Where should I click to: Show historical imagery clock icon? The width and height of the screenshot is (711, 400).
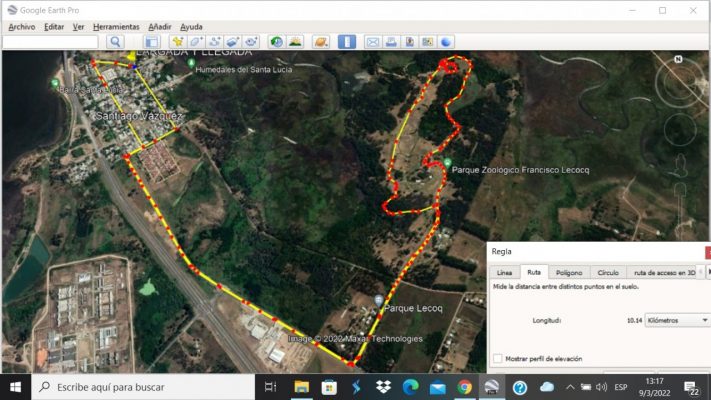coord(276,42)
